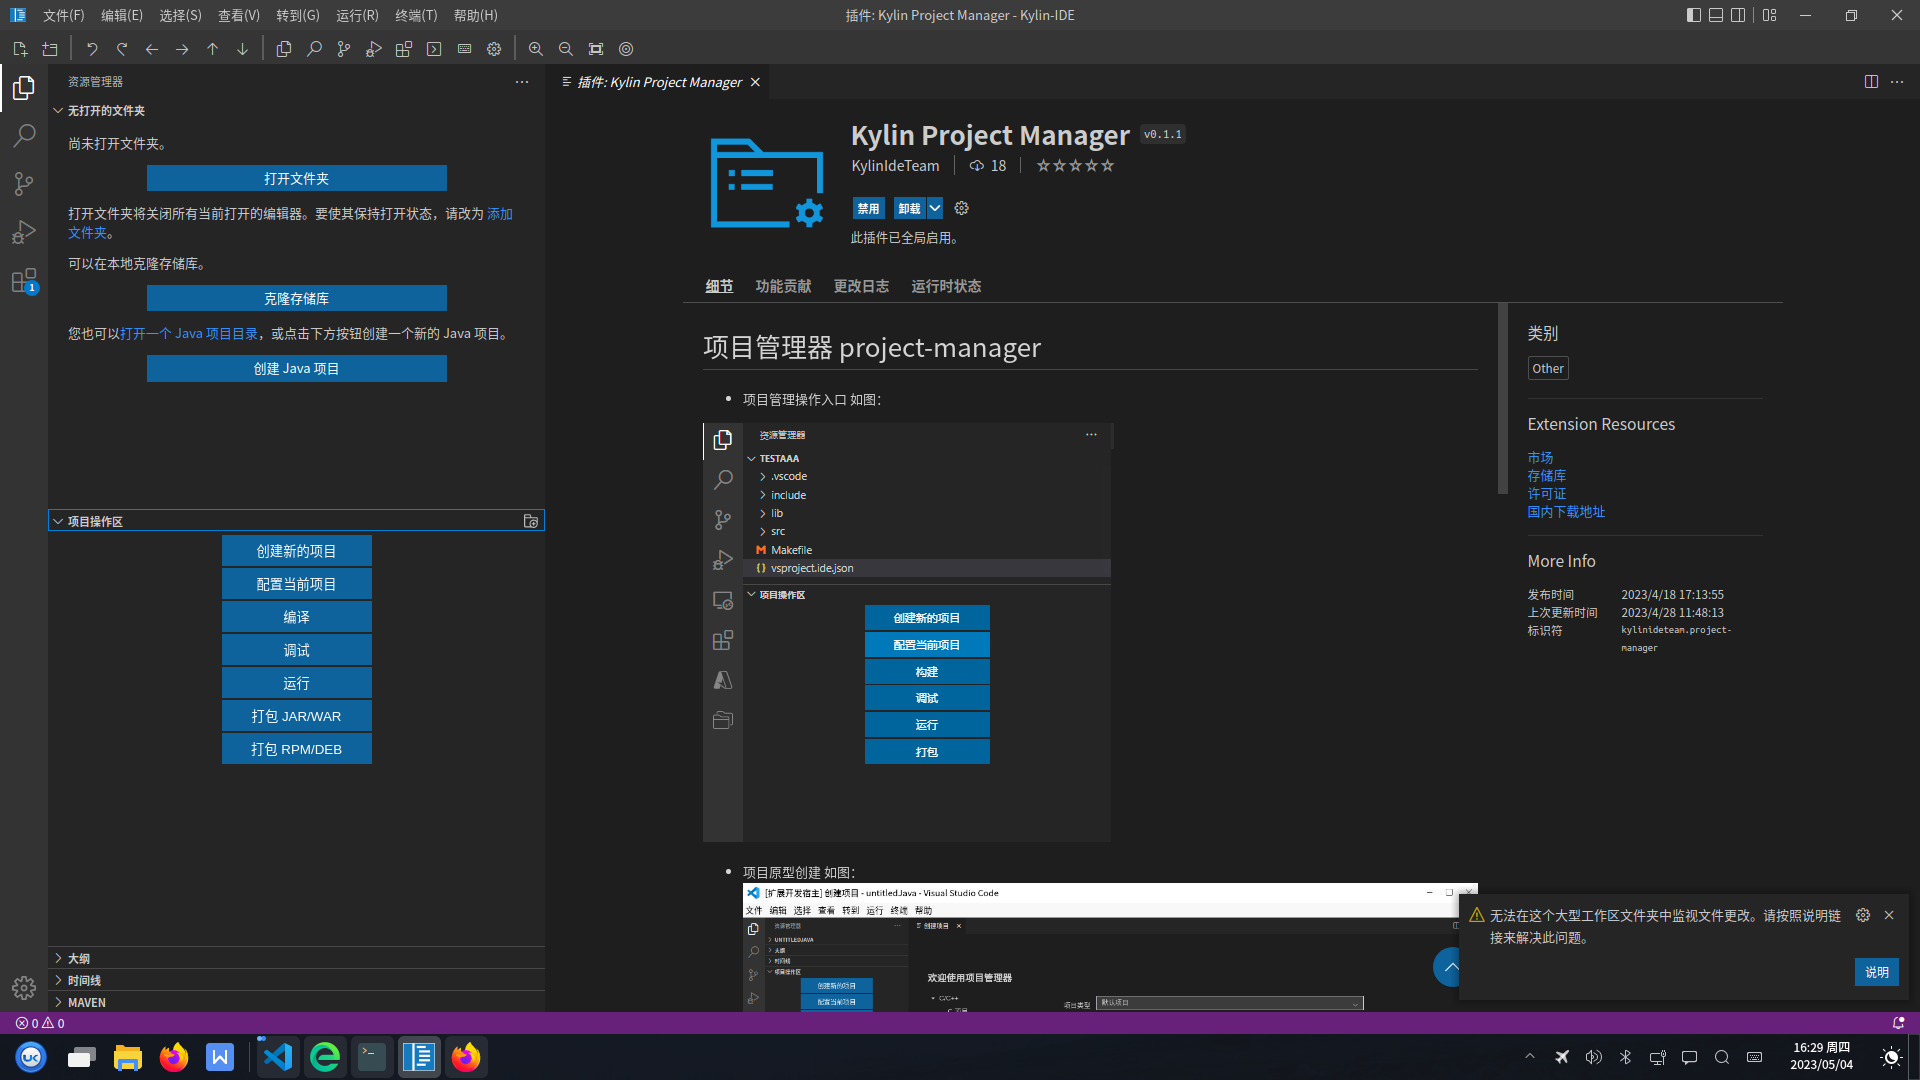Open Run and Debug view in activity bar
This screenshot has height=1080, width=1920.
24,232
